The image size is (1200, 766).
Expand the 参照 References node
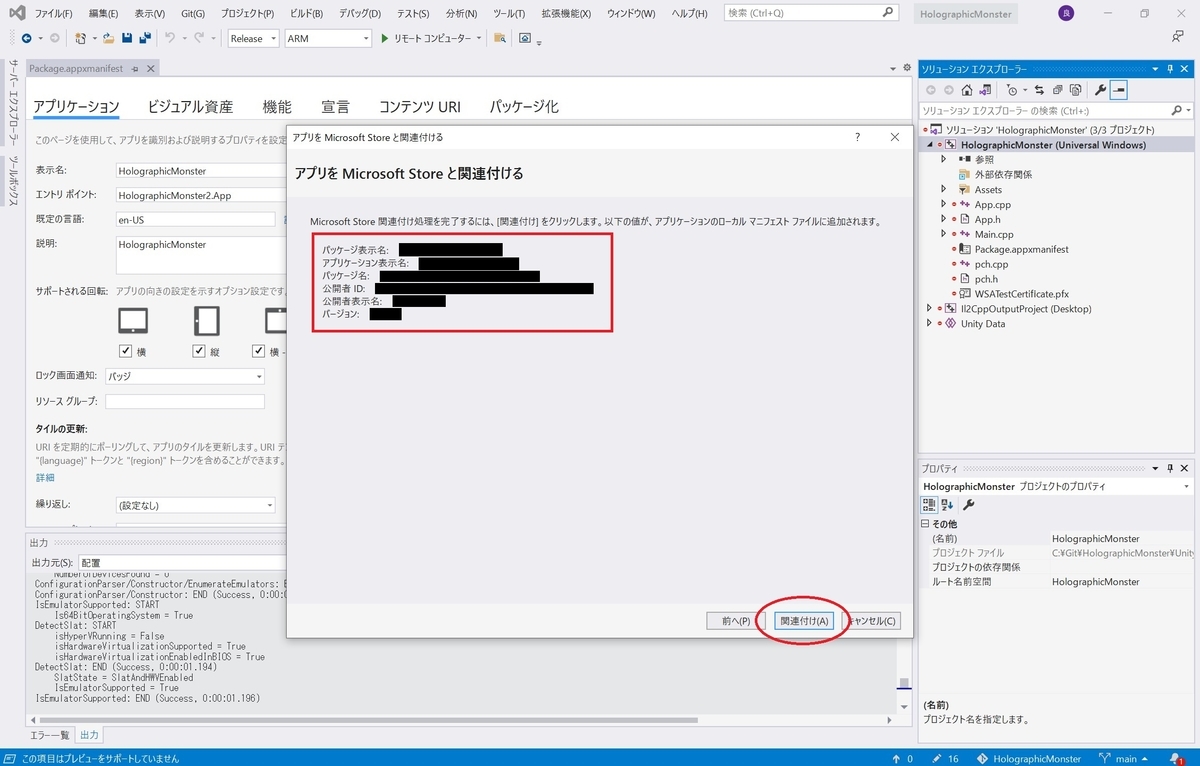coord(943,159)
